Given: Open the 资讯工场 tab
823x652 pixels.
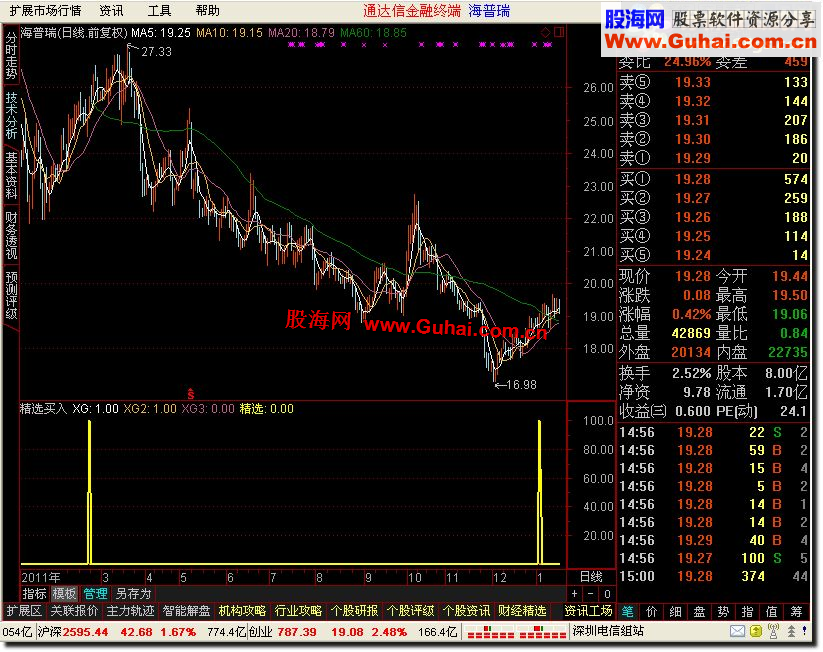Looking at the screenshot, I should [588, 611].
